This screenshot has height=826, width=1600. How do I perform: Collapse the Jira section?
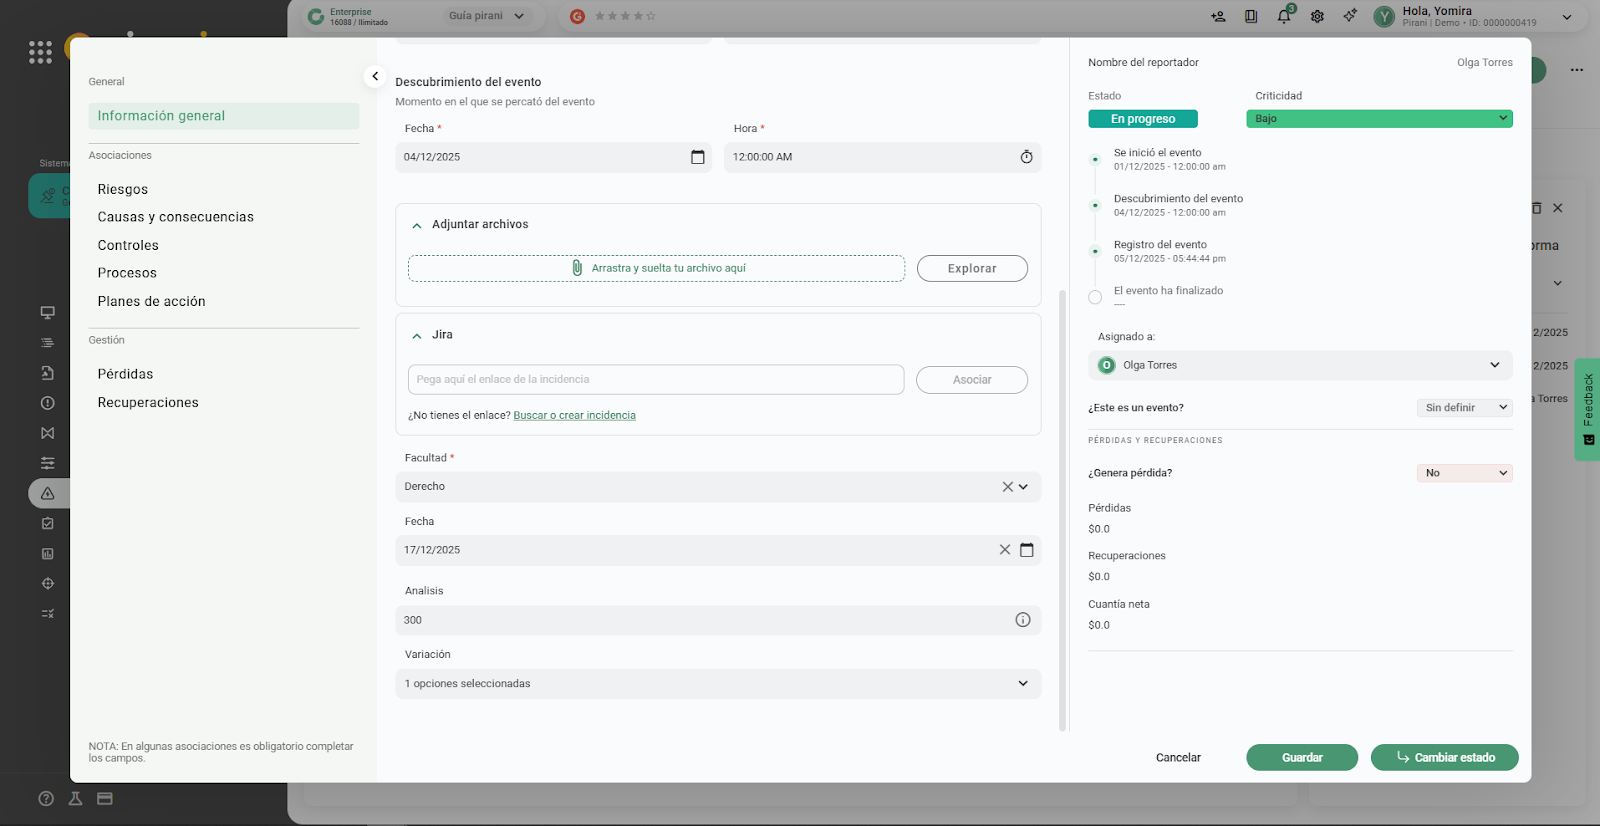pos(417,336)
